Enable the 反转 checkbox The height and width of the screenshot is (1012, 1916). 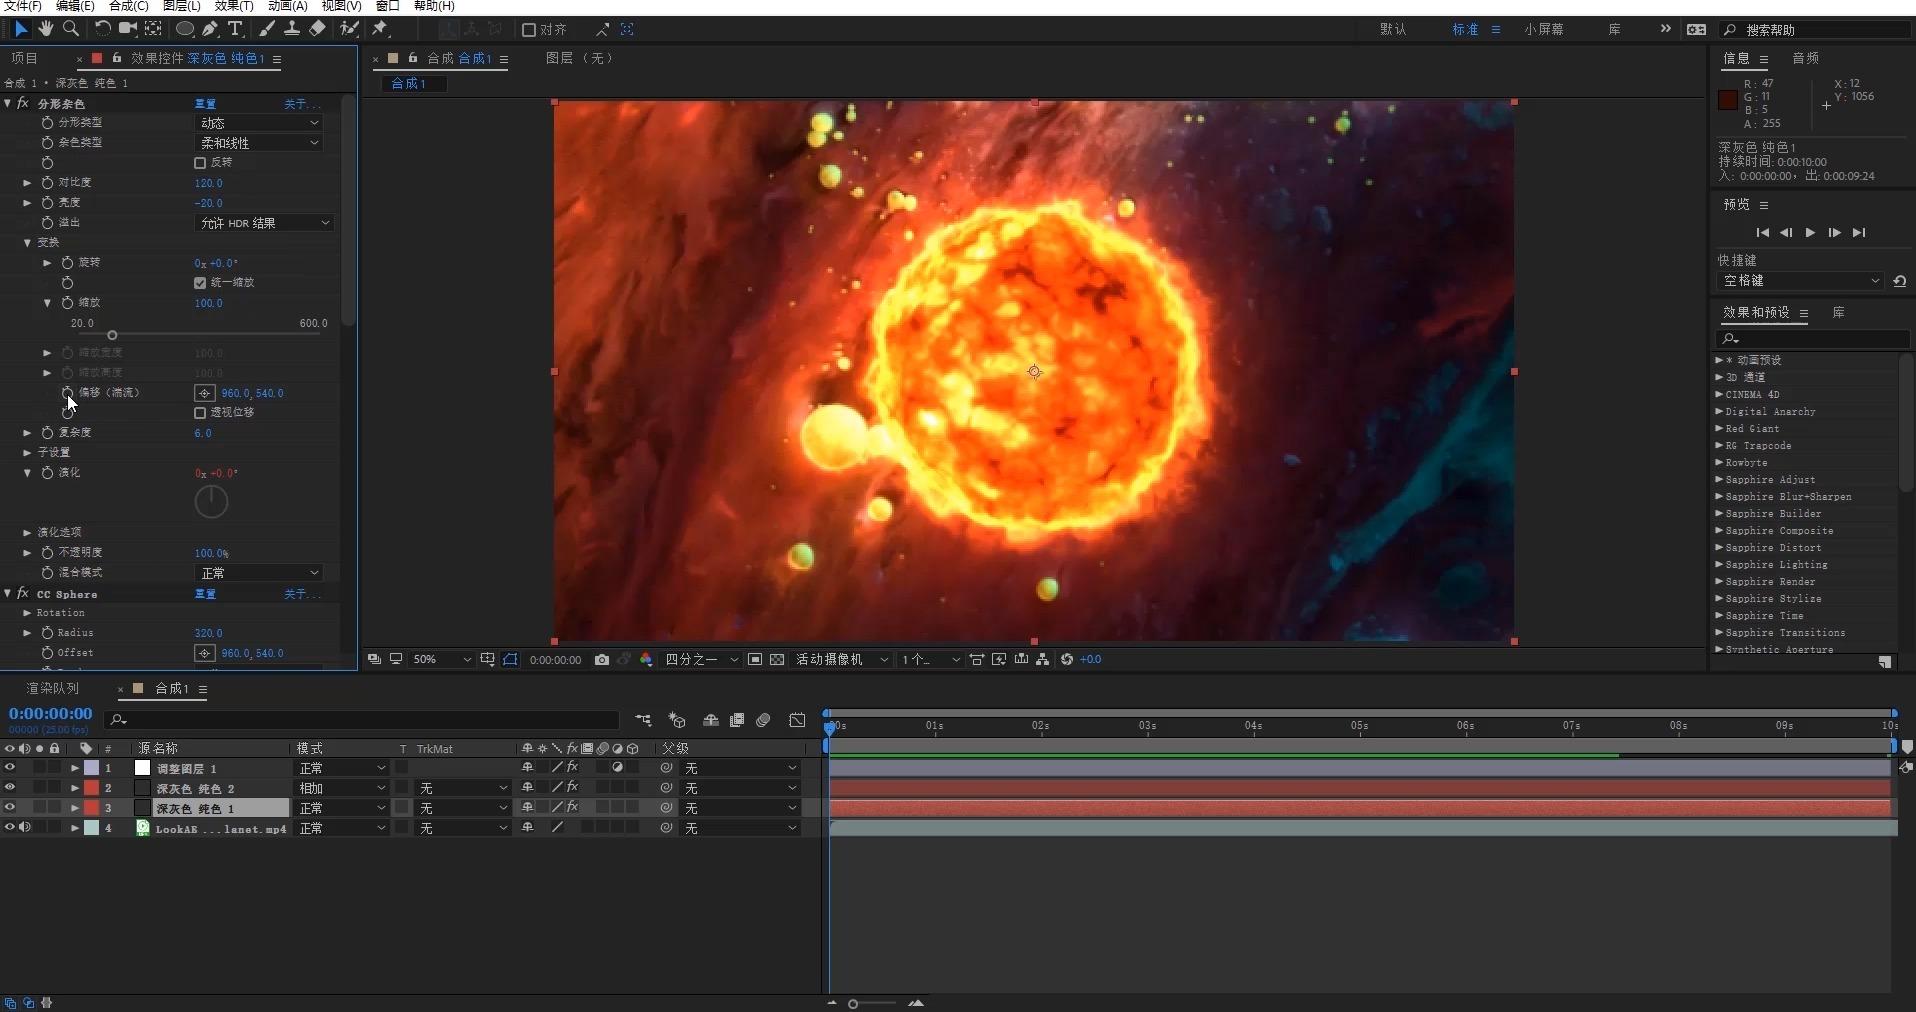[200, 163]
